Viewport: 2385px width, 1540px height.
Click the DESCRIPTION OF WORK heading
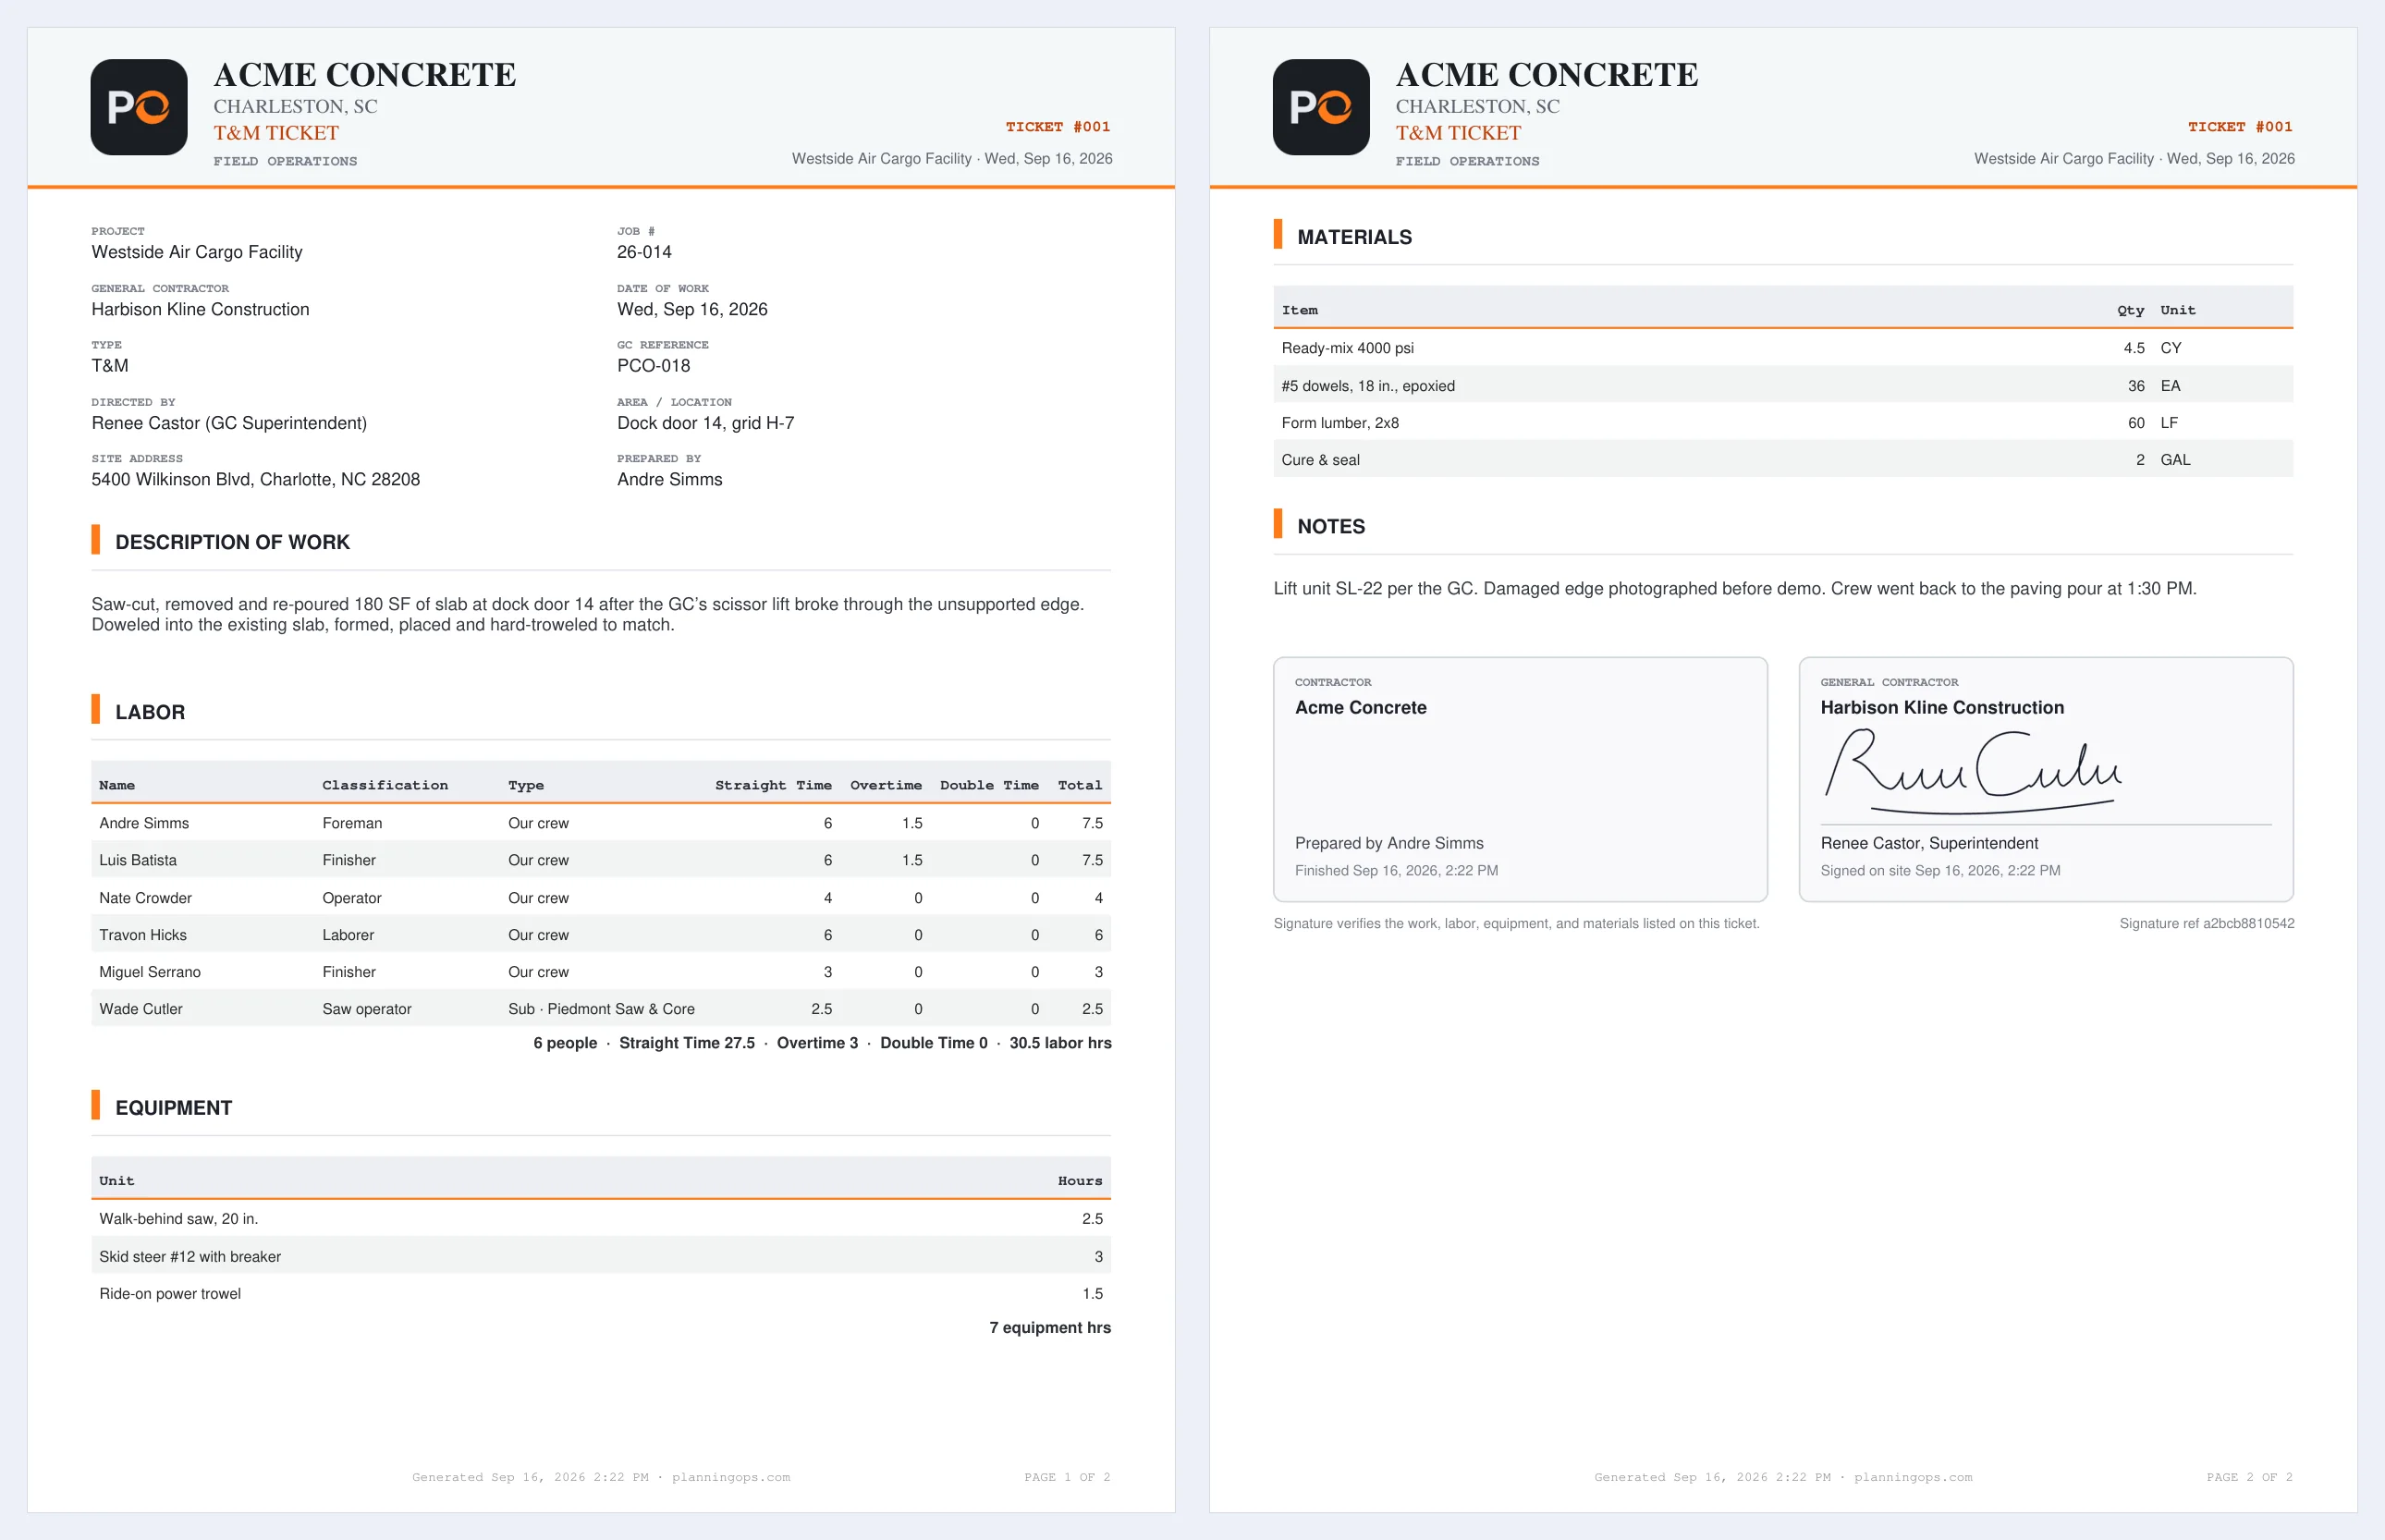click(232, 542)
